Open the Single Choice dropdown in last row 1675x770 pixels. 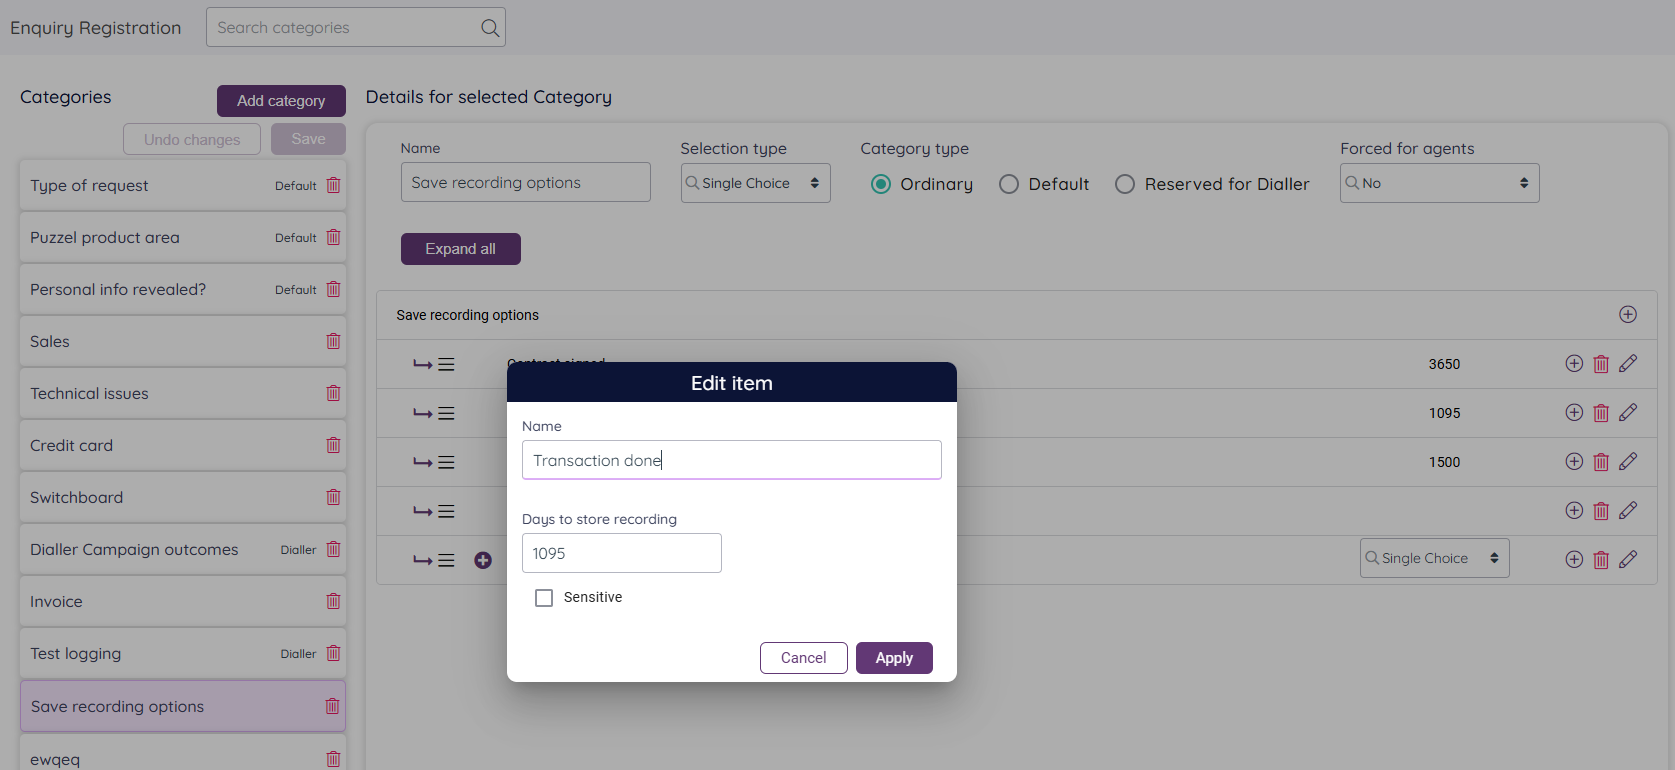[x=1433, y=559]
